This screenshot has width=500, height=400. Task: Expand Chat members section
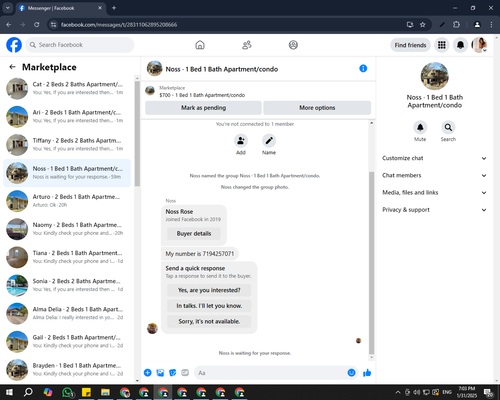434,175
